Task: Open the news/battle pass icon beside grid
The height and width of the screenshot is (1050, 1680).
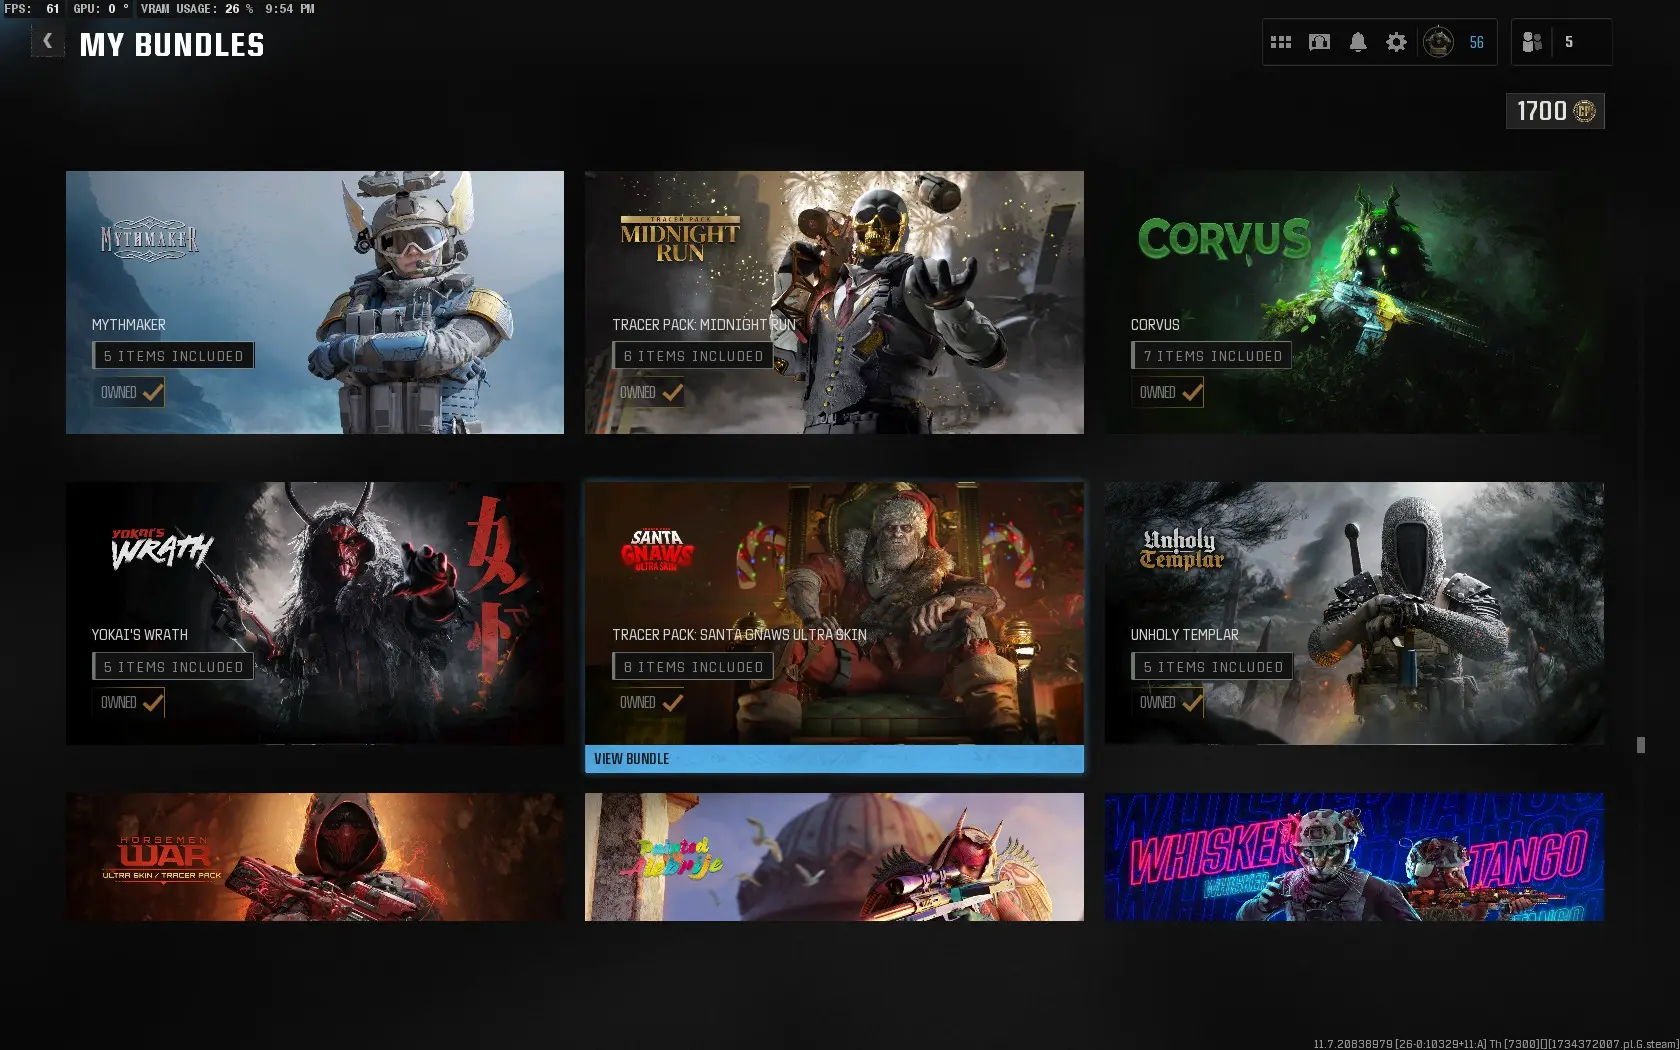Action: (1319, 42)
